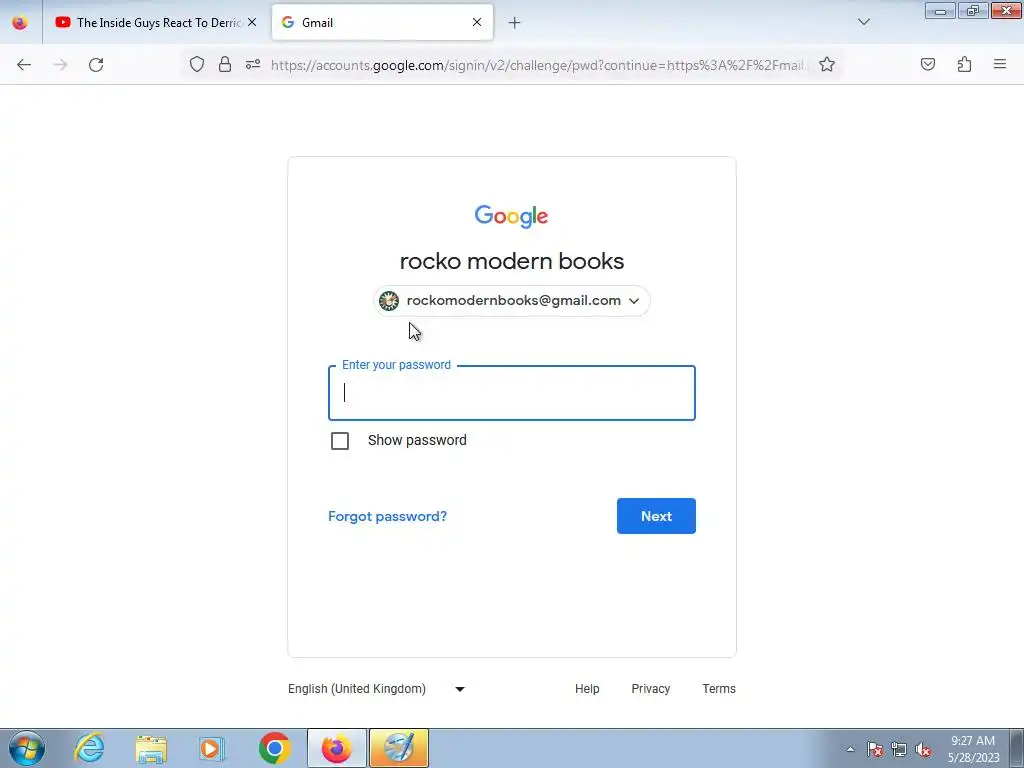
Task: Click the address bar URL
Action: coord(537,65)
